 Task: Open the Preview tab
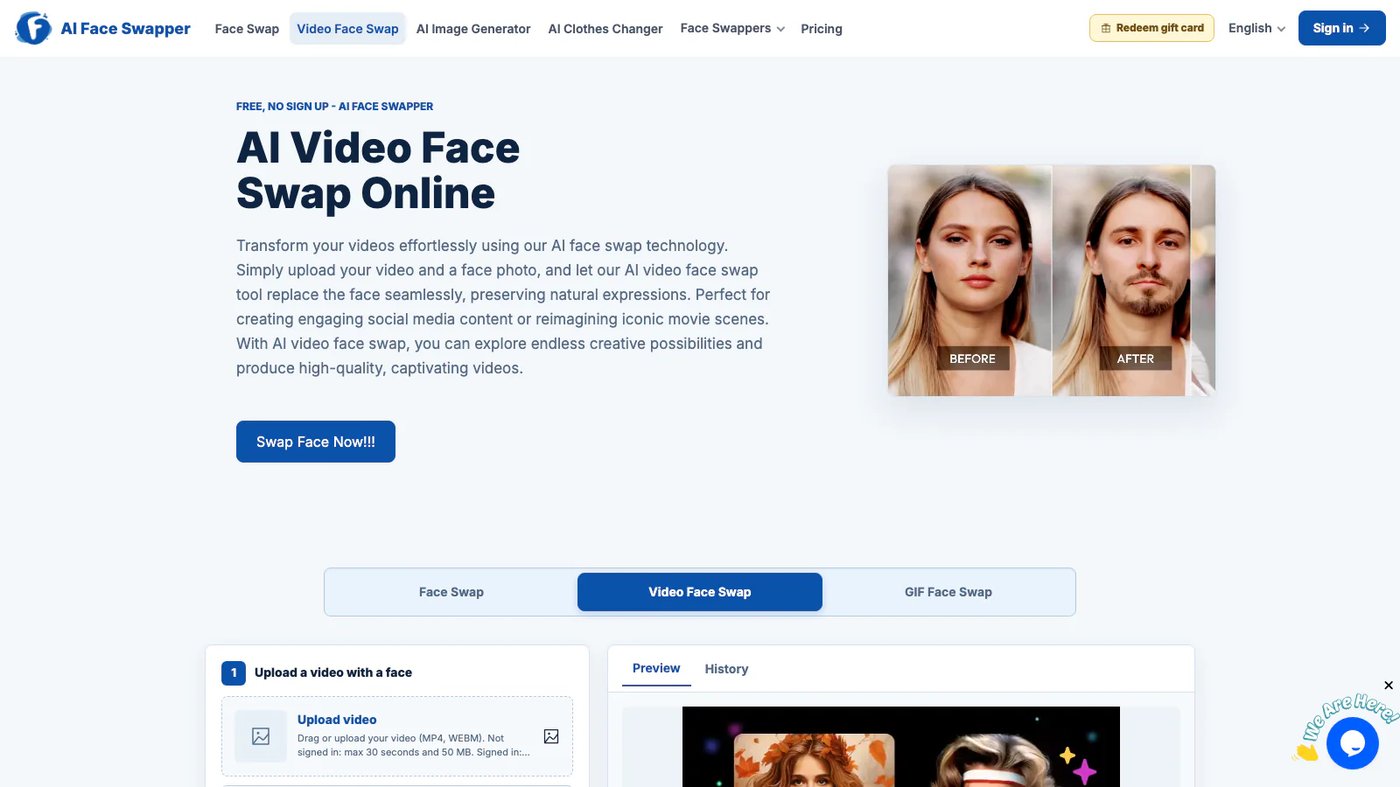(x=656, y=668)
